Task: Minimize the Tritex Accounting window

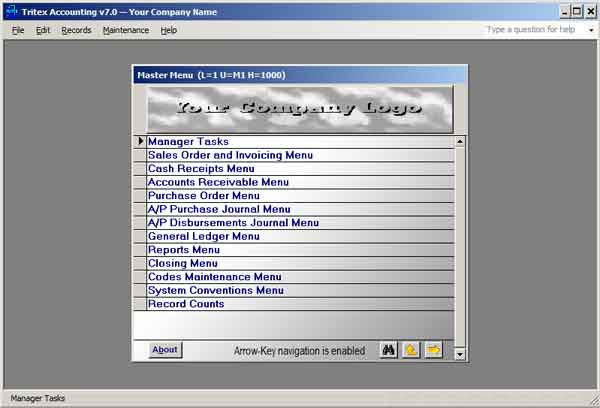Action: 565,11
